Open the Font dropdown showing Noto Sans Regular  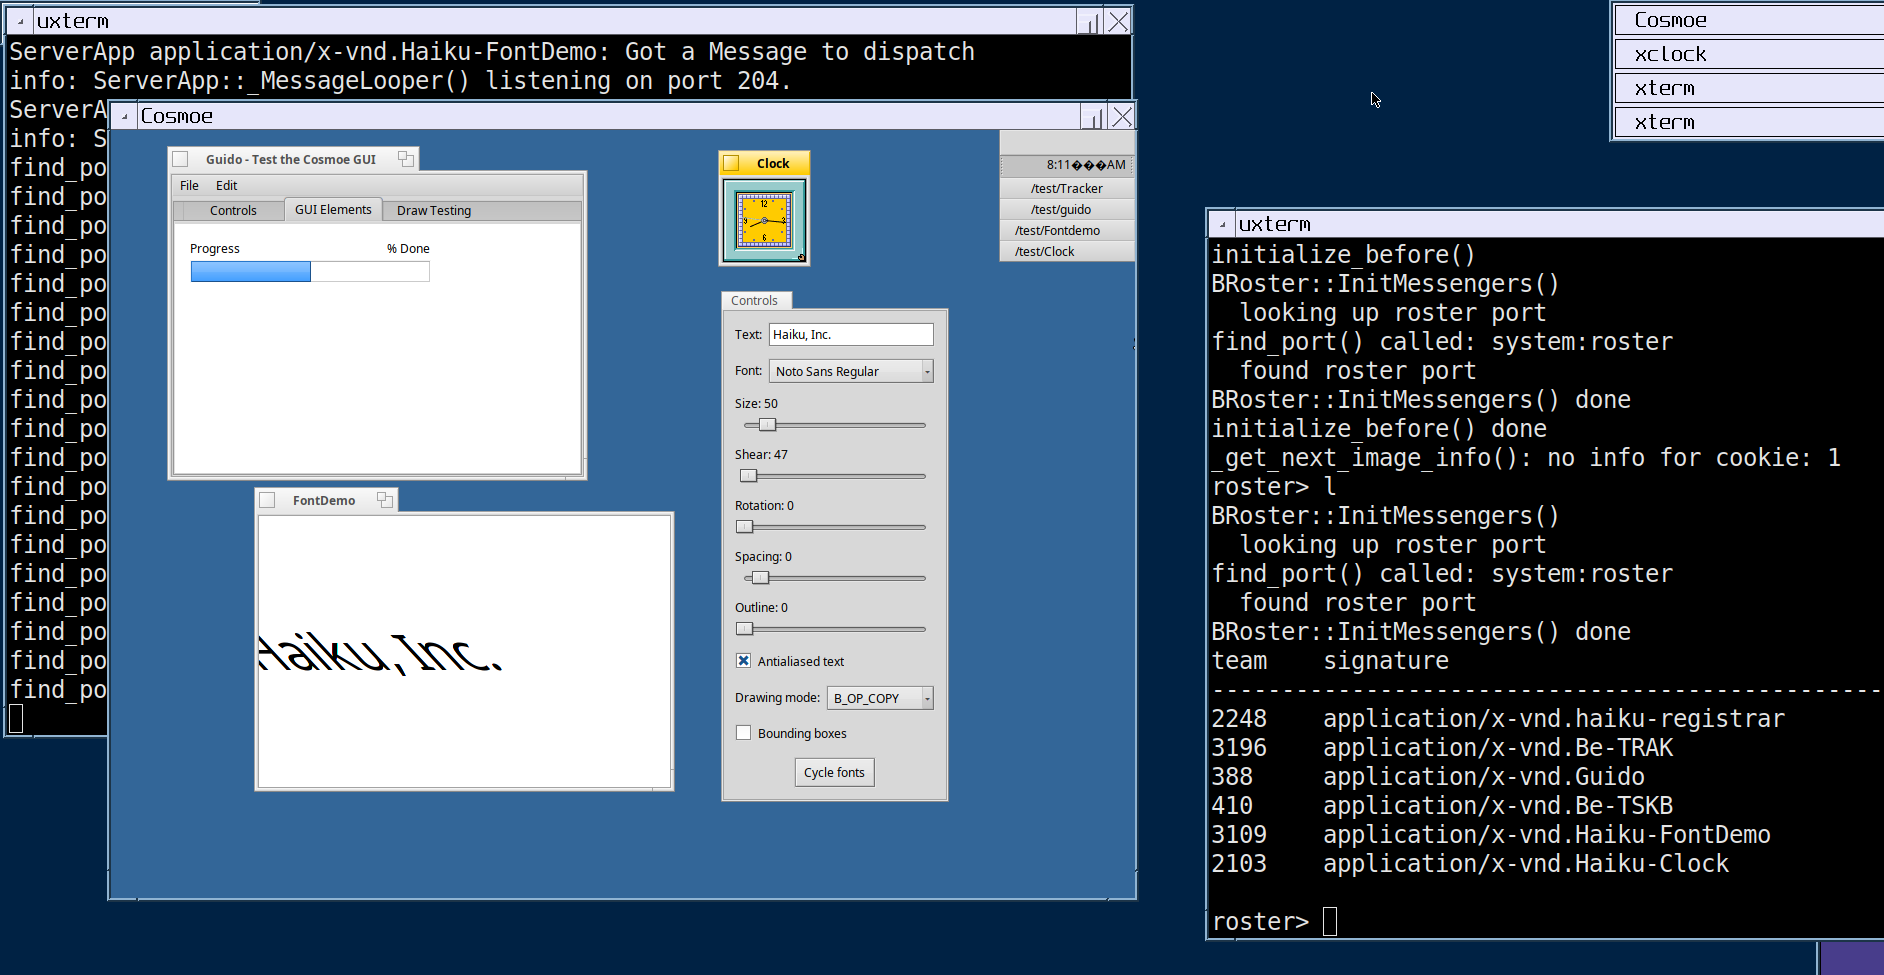click(850, 371)
